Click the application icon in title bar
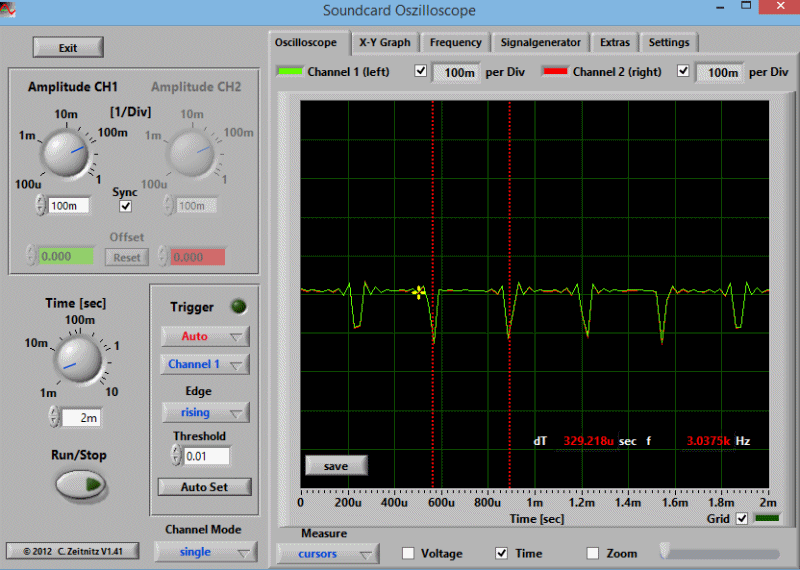Viewport: 800px width, 570px height. click(x=8, y=10)
